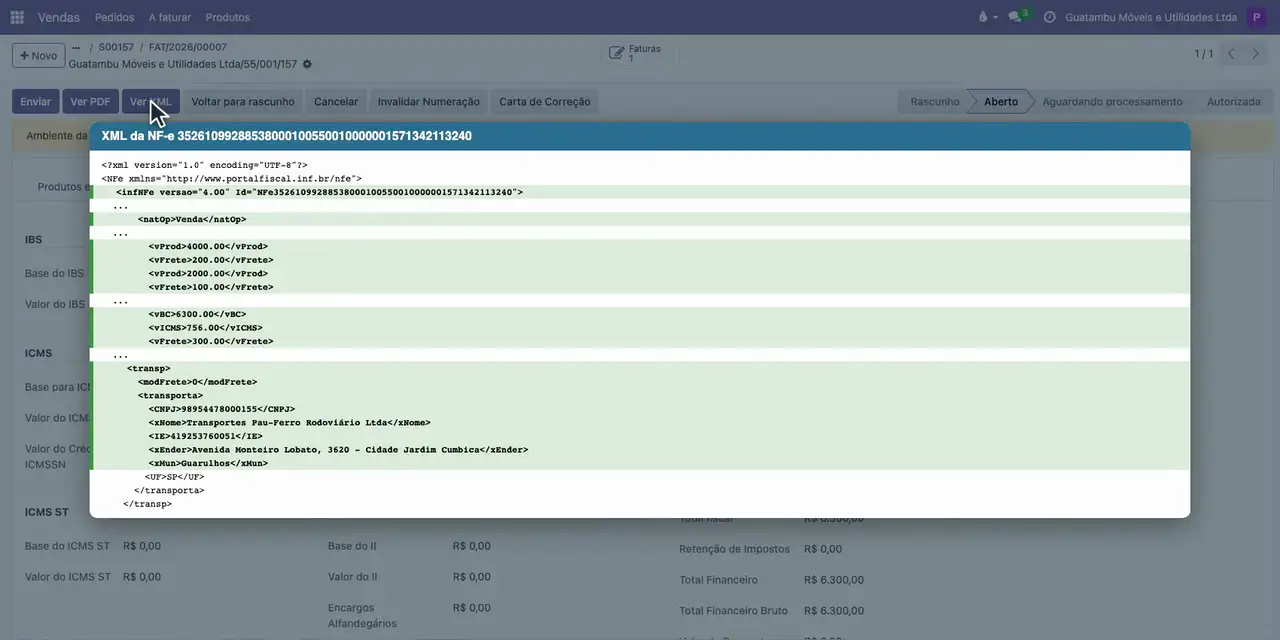Click the XML da NF-e dialog title

point(286,136)
